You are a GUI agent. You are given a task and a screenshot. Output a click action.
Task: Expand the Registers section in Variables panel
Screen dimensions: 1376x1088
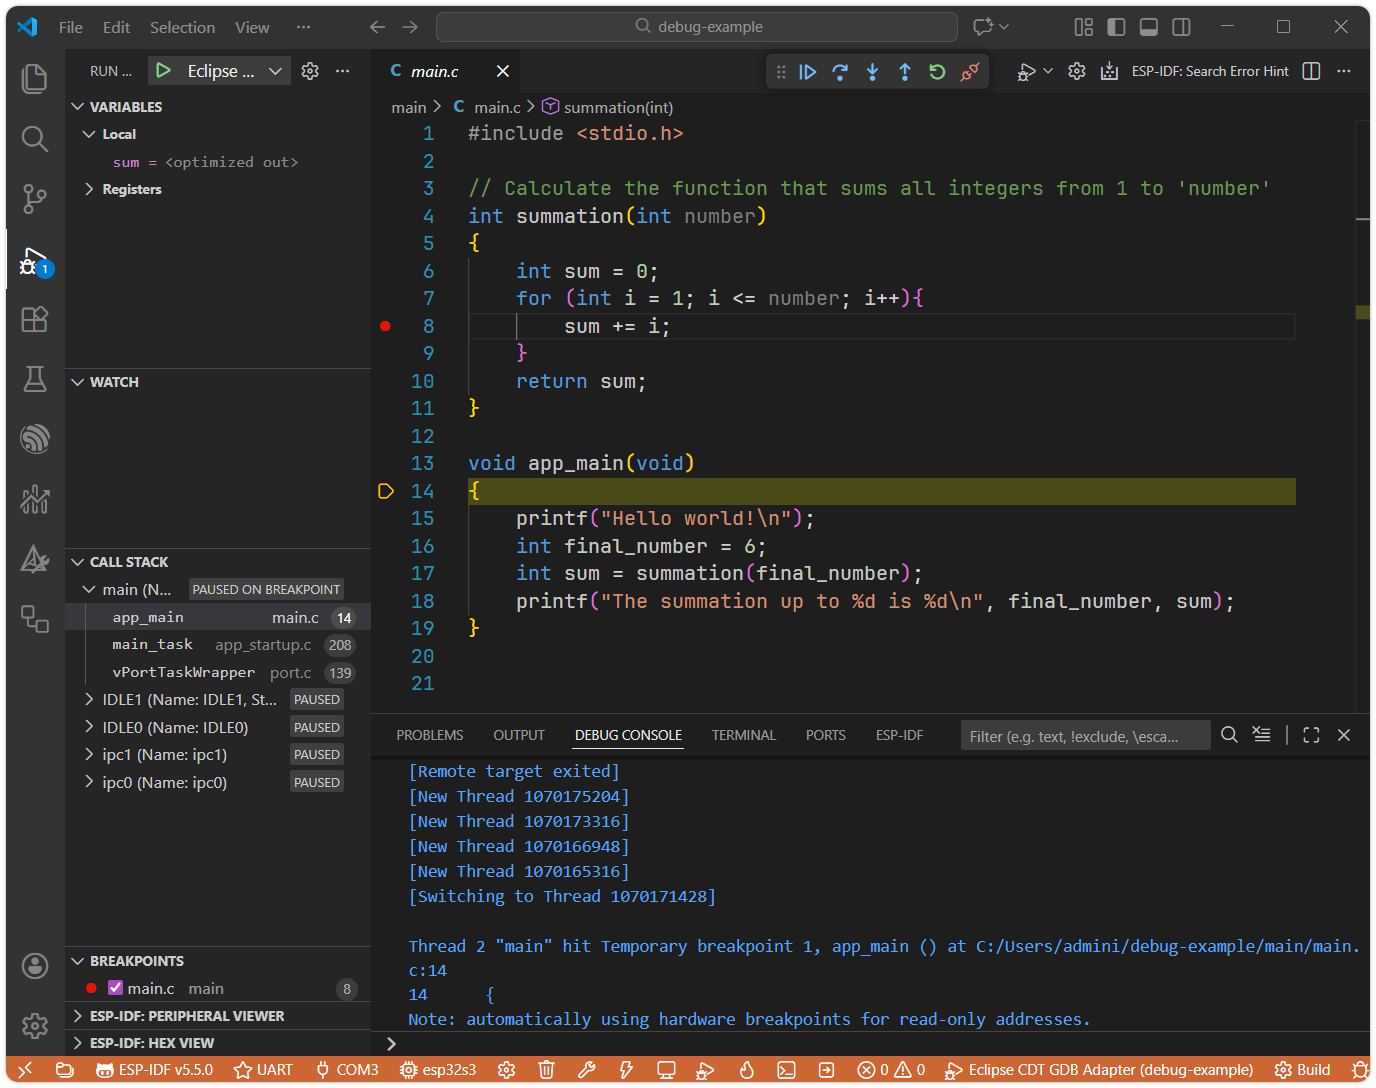point(89,189)
